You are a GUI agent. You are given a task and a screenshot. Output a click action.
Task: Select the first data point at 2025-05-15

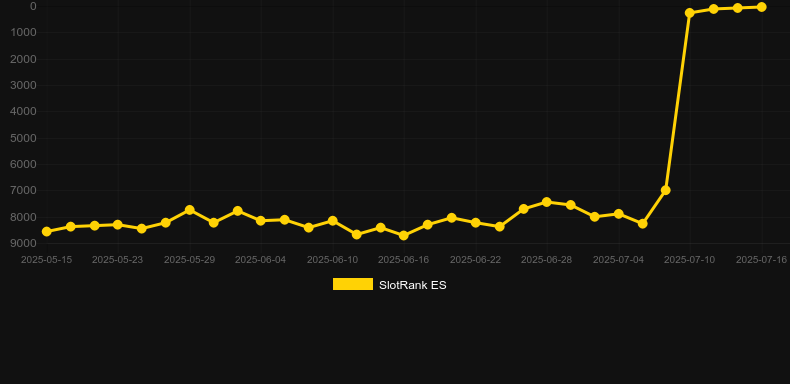coord(46,231)
